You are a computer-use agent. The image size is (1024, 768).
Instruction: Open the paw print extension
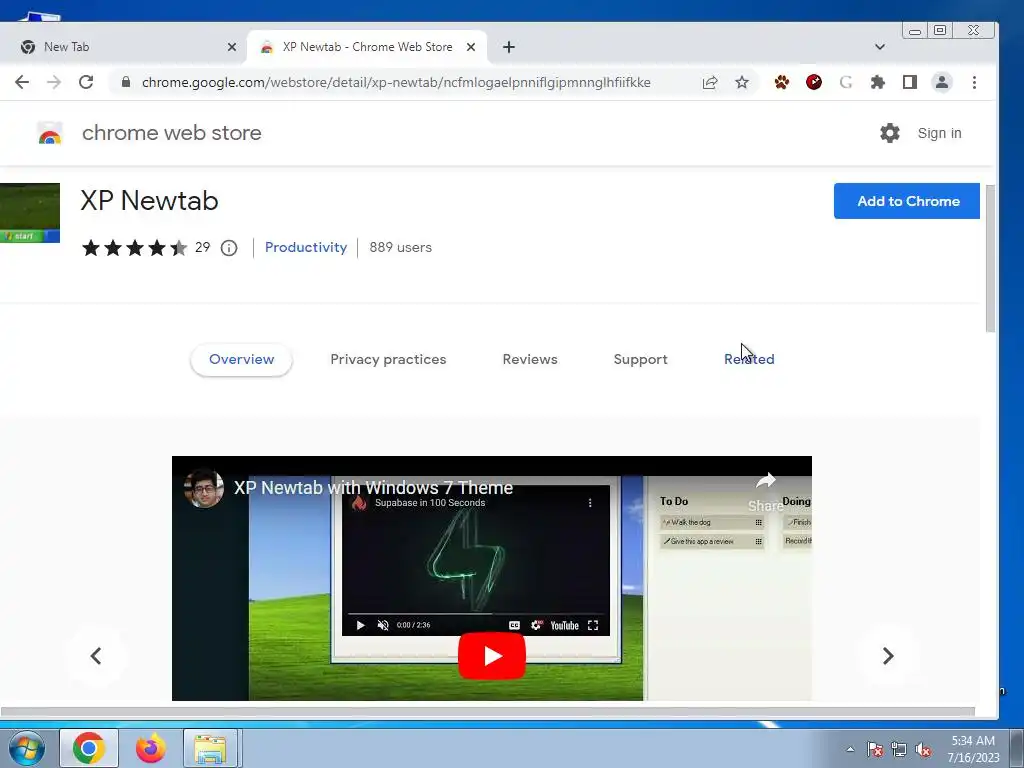(782, 82)
